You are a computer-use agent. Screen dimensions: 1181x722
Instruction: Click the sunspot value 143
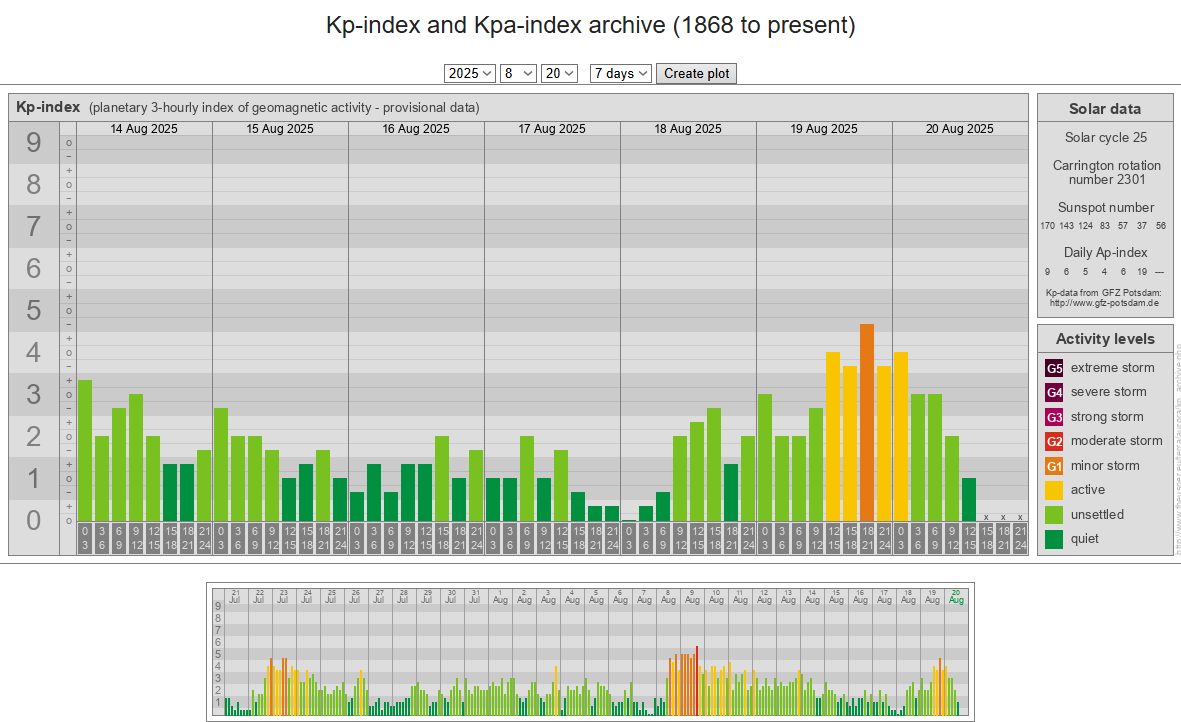click(x=1066, y=226)
